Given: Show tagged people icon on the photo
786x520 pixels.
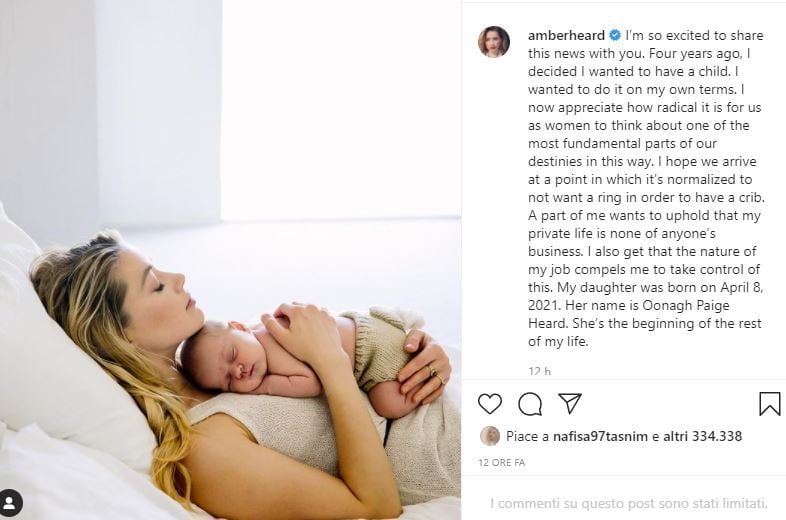Looking at the screenshot, I should pyautogui.click(x=11, y=502).
